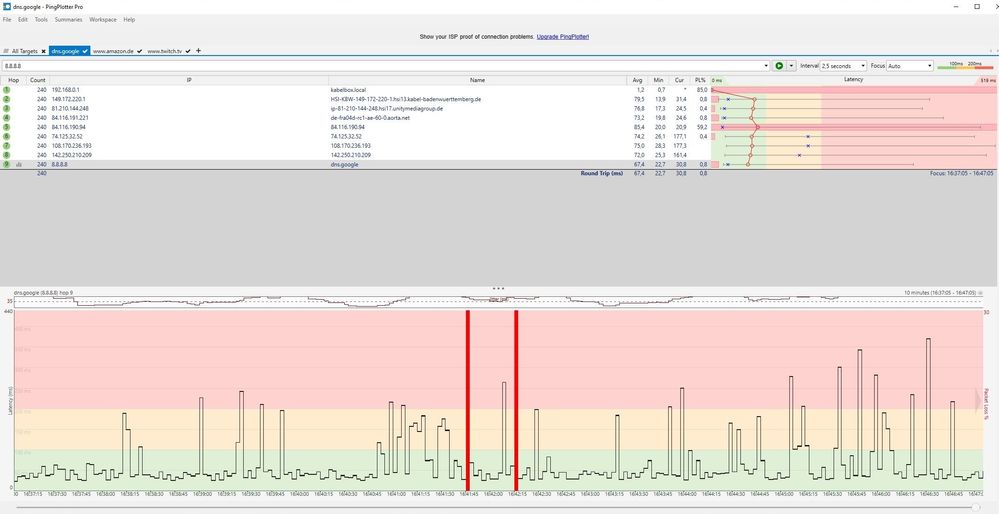The width and height of the screenshot is (999, 514).
Task: Click the hop 3 green circle icon
Action: tap(6, 108)
